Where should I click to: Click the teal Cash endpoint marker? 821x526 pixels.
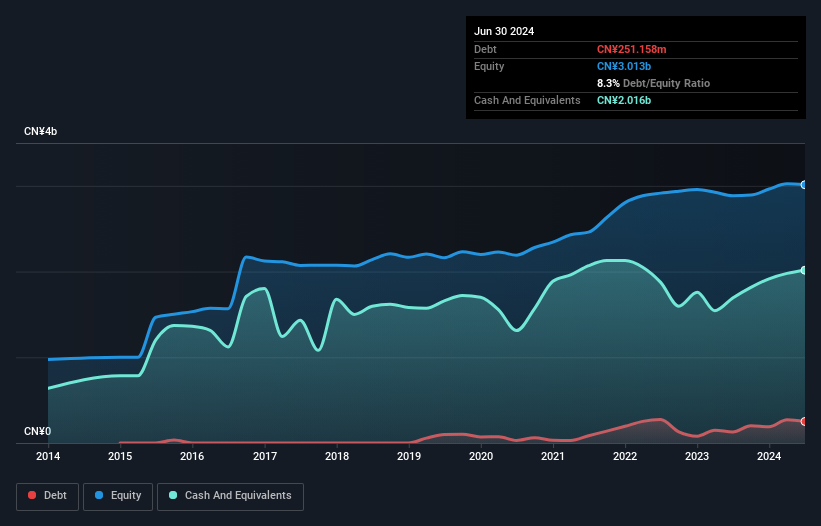pos(804,270)
